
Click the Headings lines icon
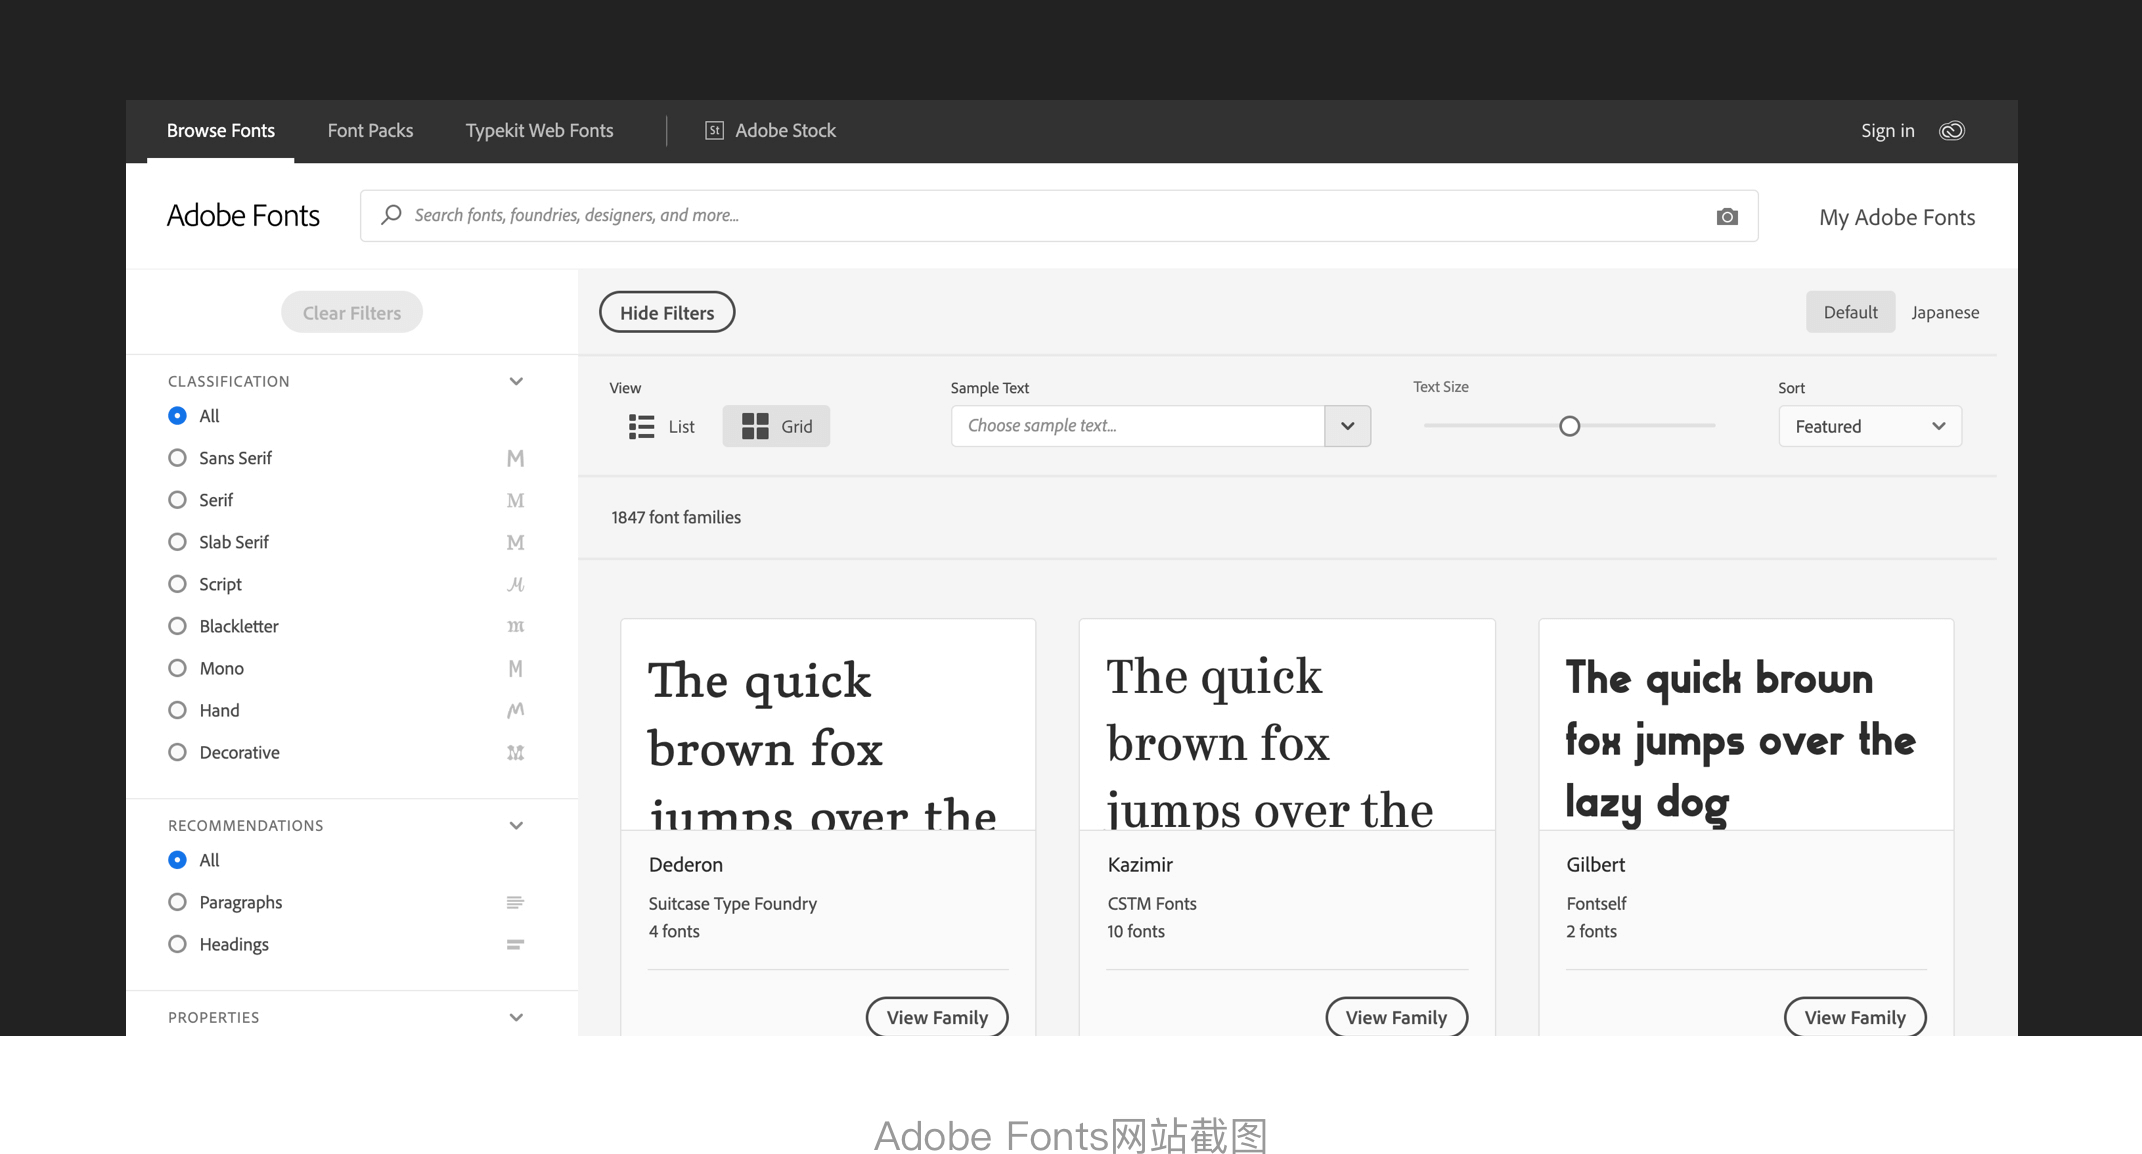click(515, 944)
